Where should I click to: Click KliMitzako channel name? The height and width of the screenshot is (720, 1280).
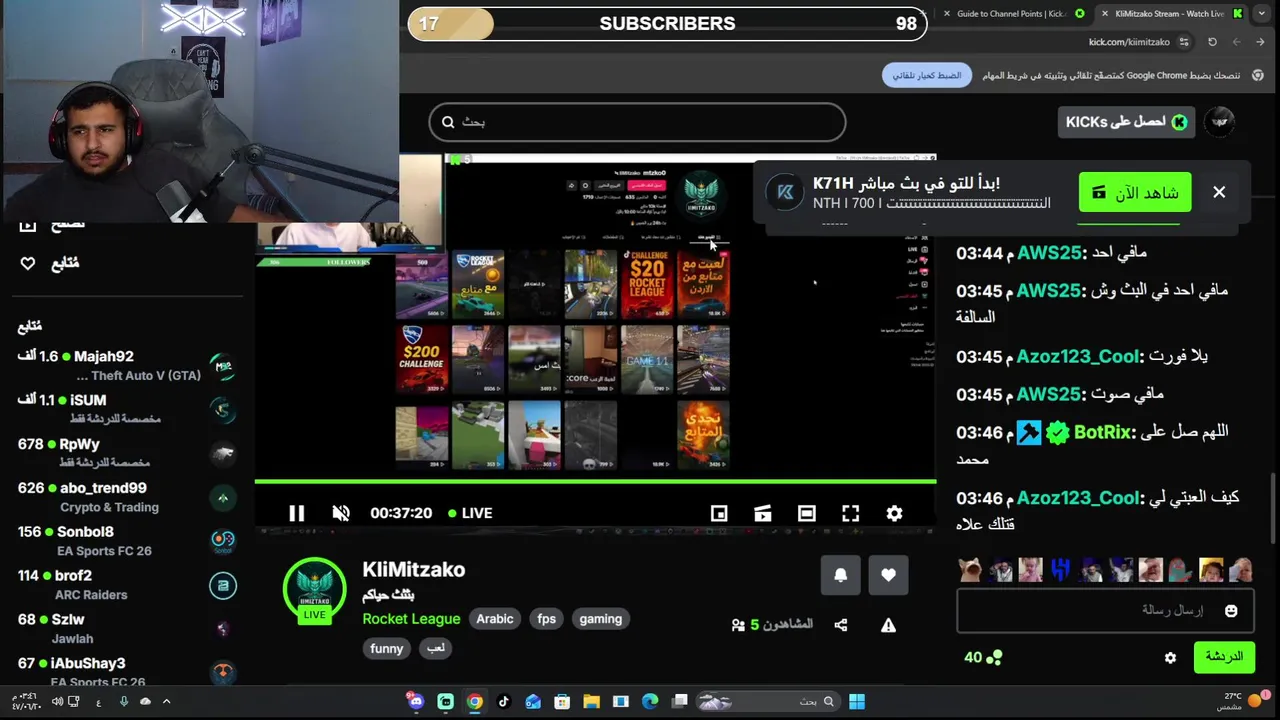(413, 569)
